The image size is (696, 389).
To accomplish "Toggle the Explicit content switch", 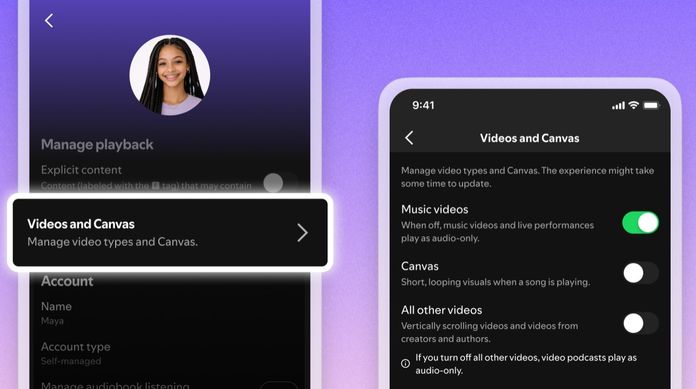I will tap(280, 182).
